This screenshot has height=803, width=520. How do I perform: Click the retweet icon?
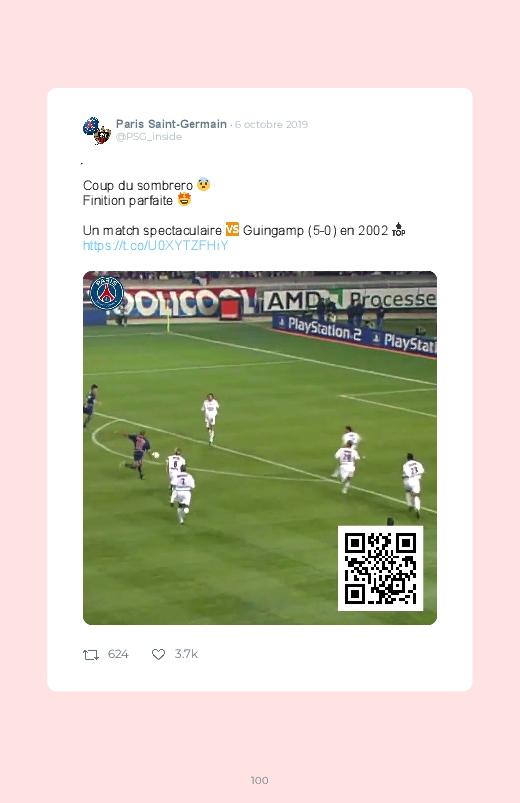[x=91, y=654]
